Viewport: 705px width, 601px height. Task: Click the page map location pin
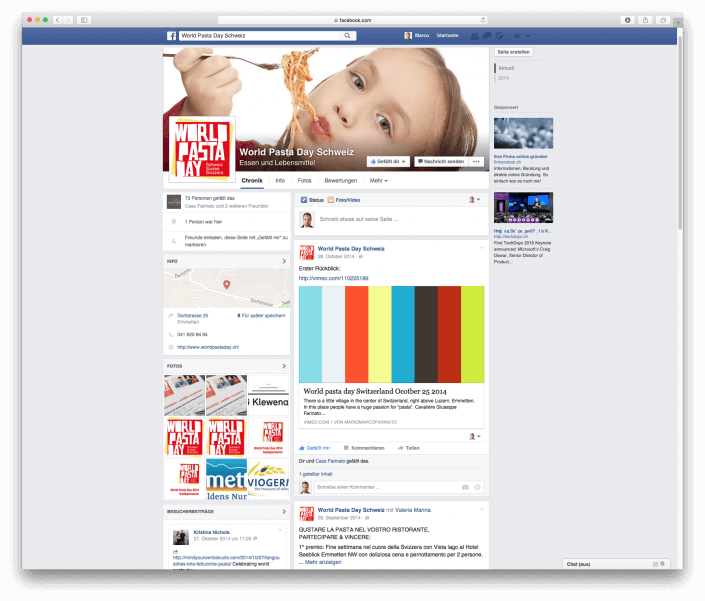click(x=227, y=285)
